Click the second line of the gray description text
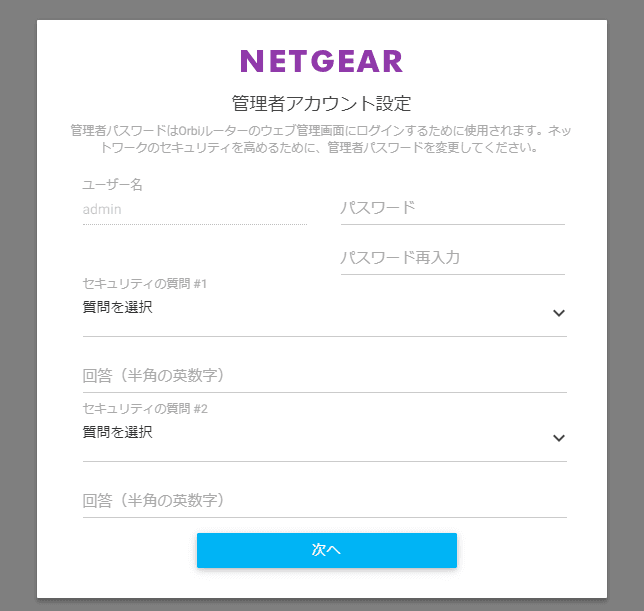Screen dimensions: 644x611 [321, 147]
